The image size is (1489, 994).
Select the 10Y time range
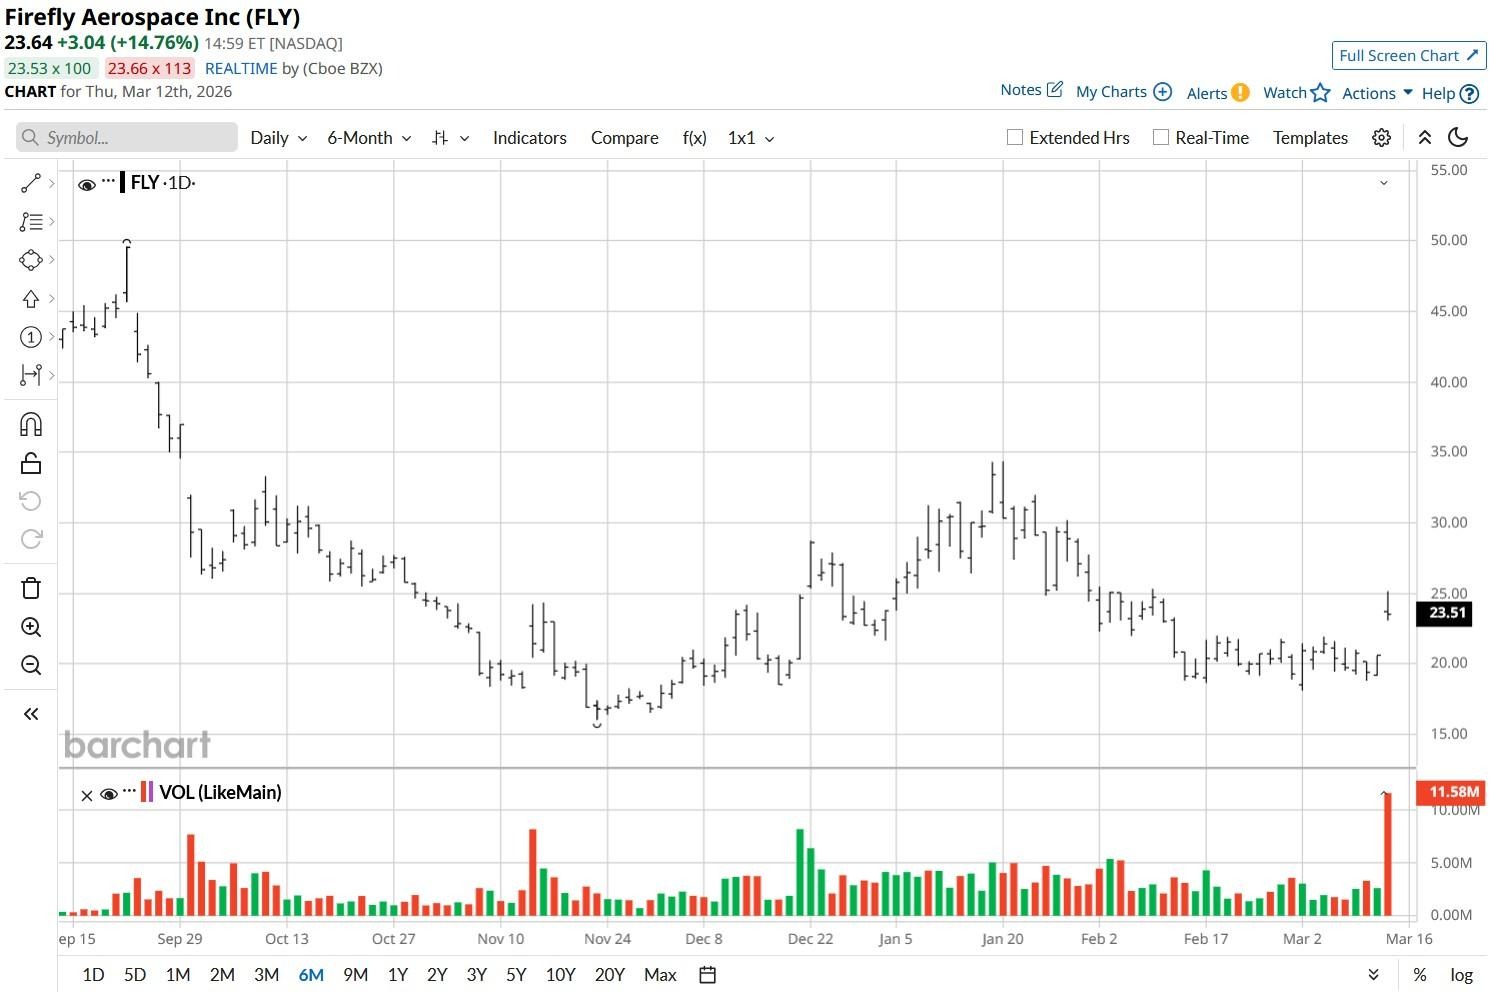tap(561, 975)
